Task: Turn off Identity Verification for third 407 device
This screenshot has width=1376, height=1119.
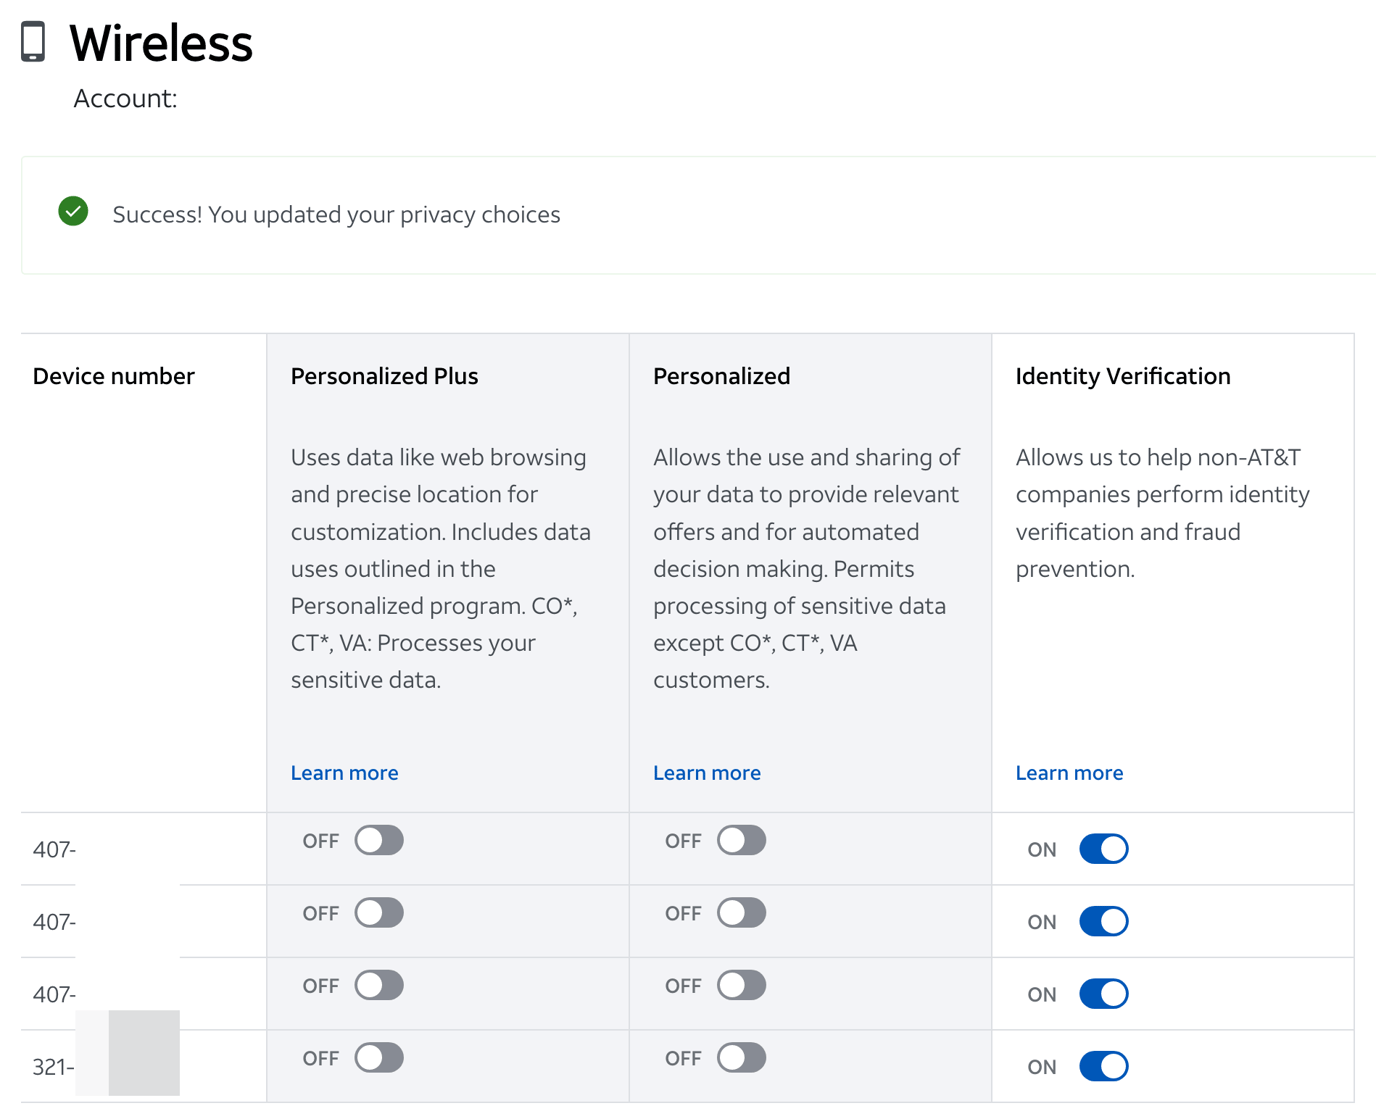Action: [x=1103, y=994]
